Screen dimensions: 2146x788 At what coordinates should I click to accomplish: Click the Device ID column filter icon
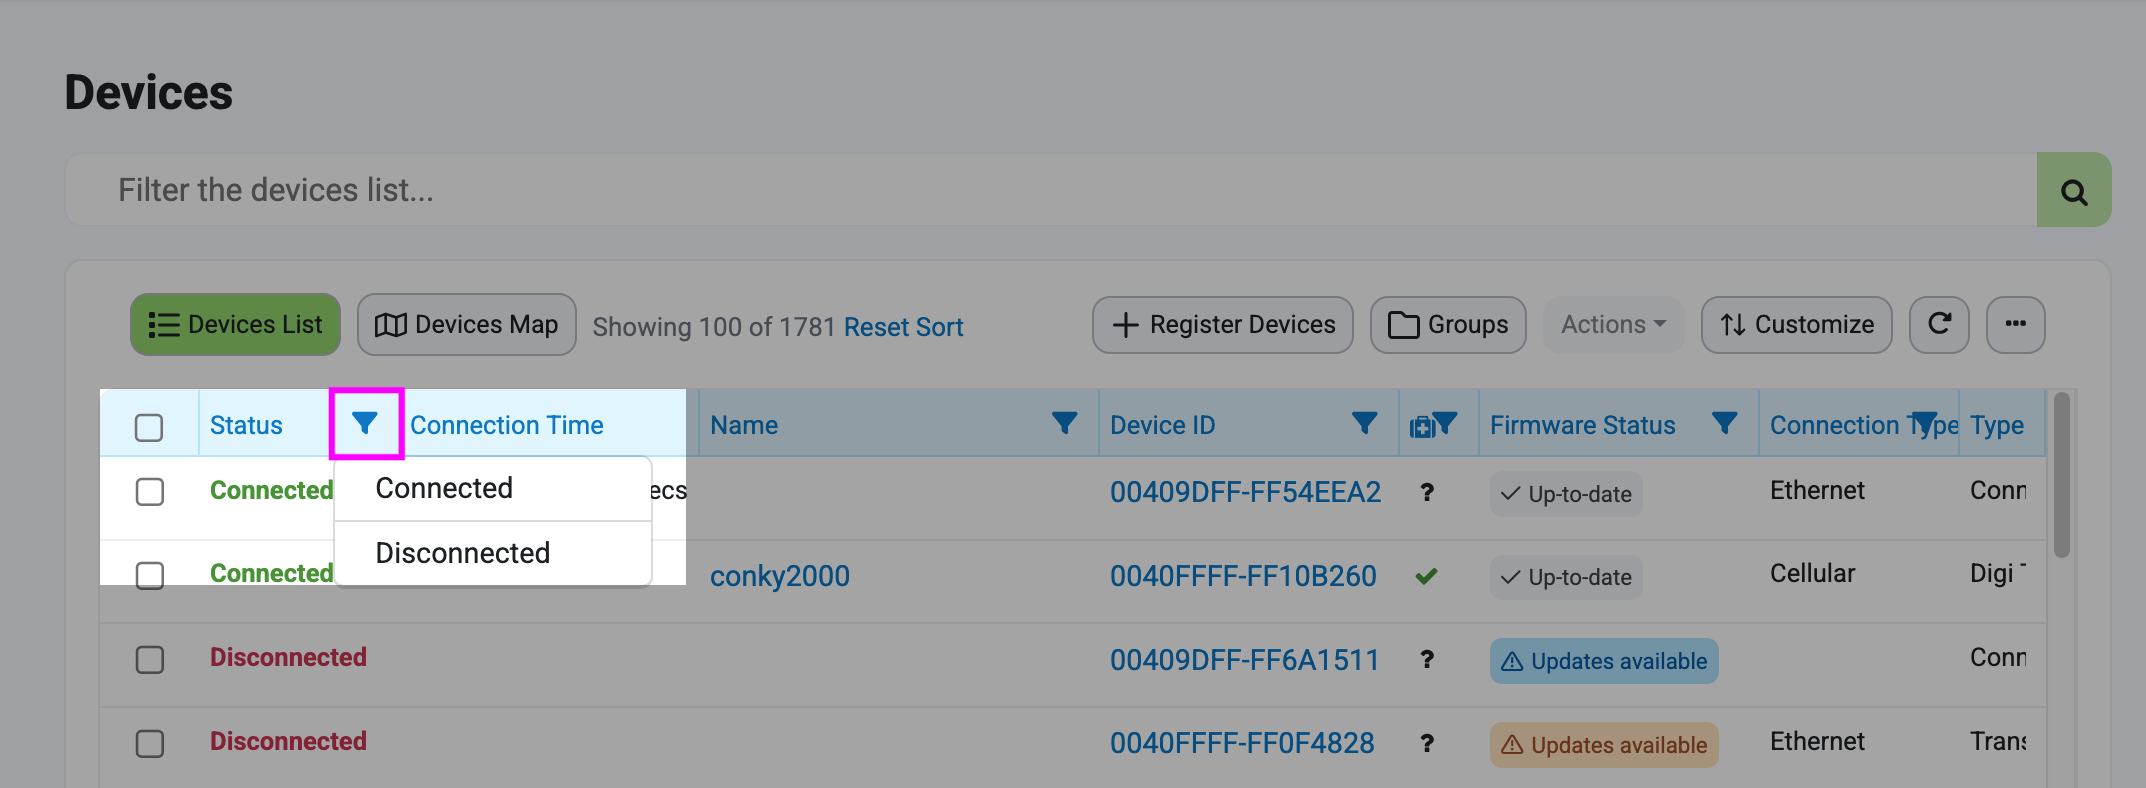click(1364, 424)
